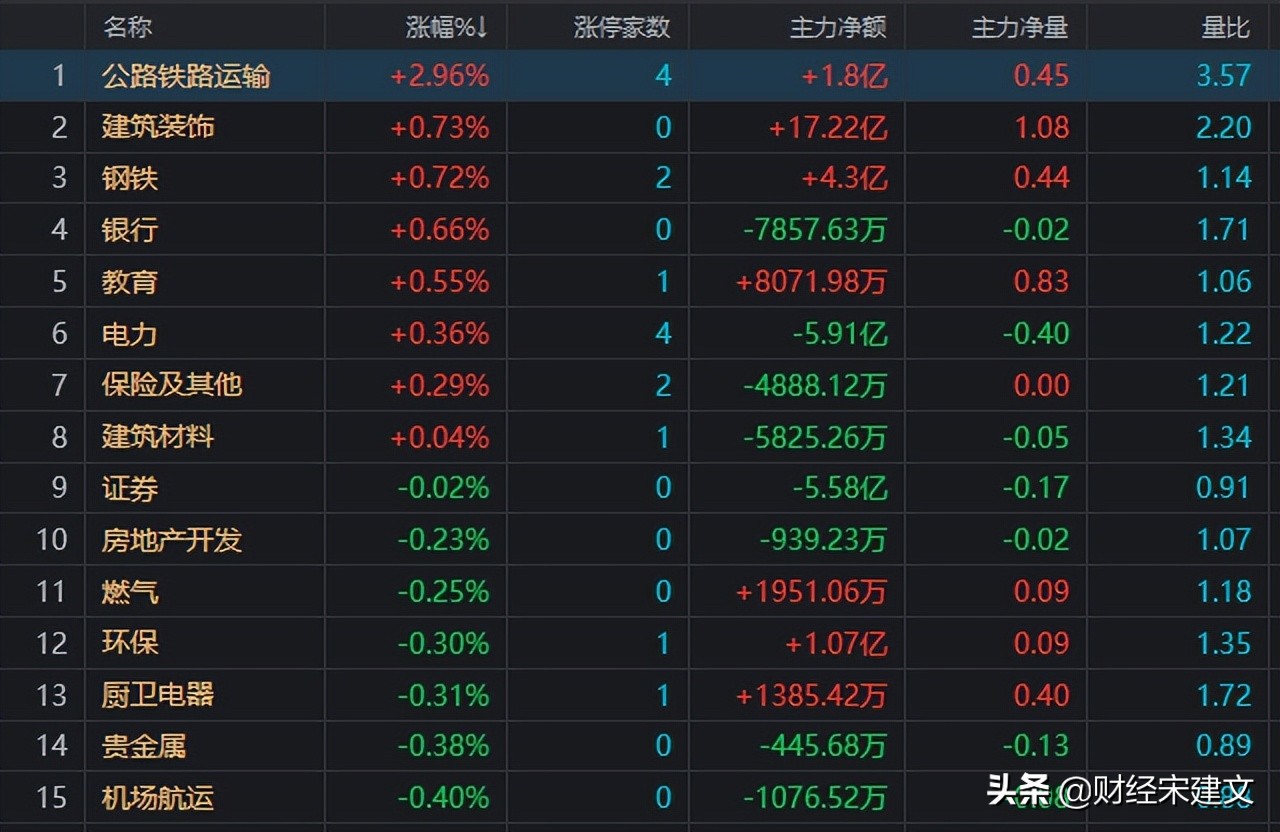Screen dimensions: 1280x832
Task: Click the 证券 sector name
Action: point(128,488)
